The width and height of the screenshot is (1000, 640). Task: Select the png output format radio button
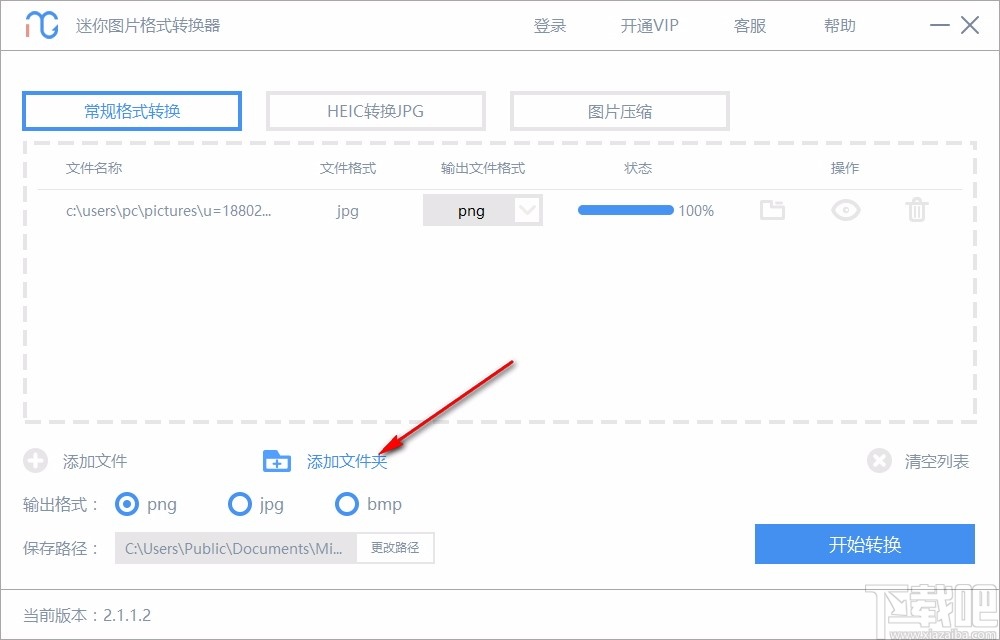pyautogui.click(x=127, y=505)
